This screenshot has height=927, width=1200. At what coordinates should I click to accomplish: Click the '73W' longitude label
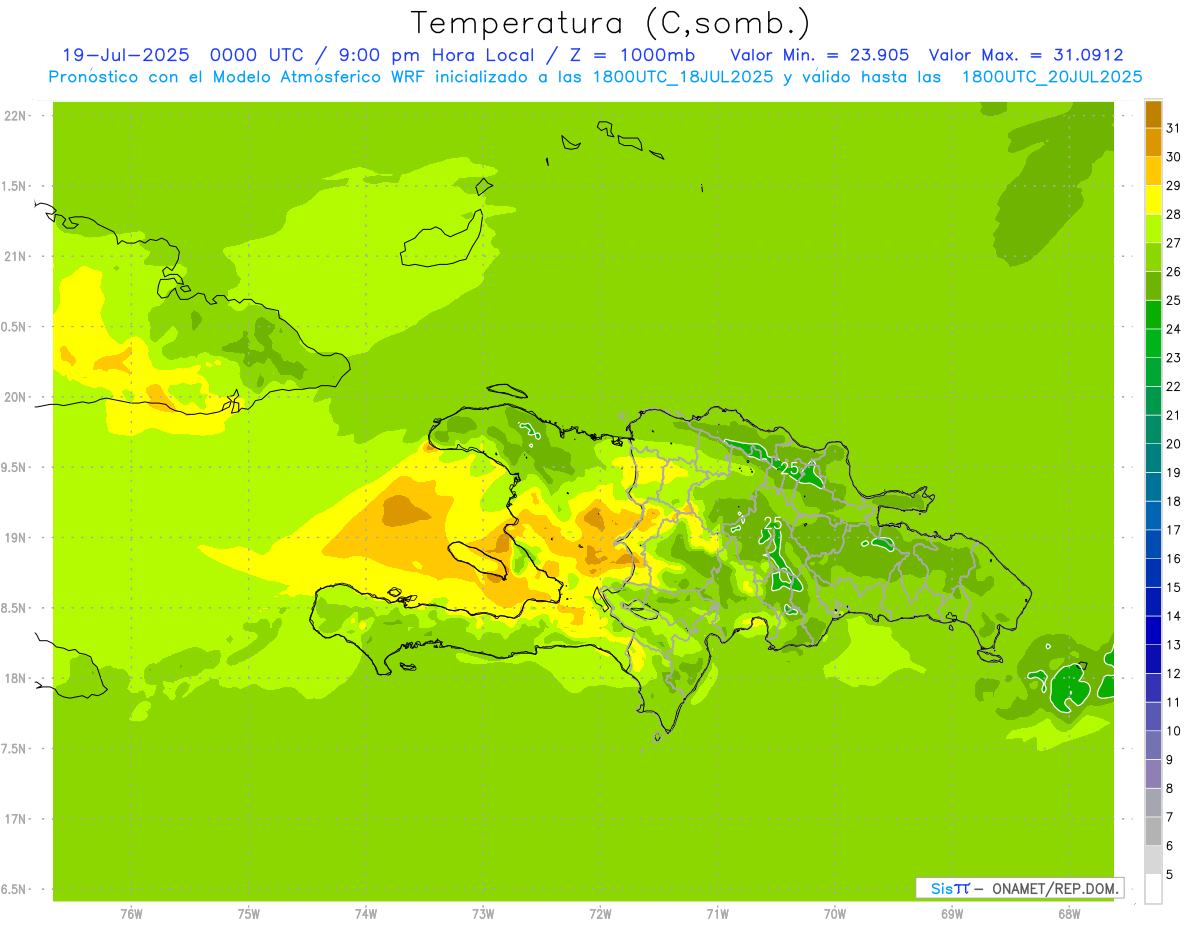click(x=483, y=914)
